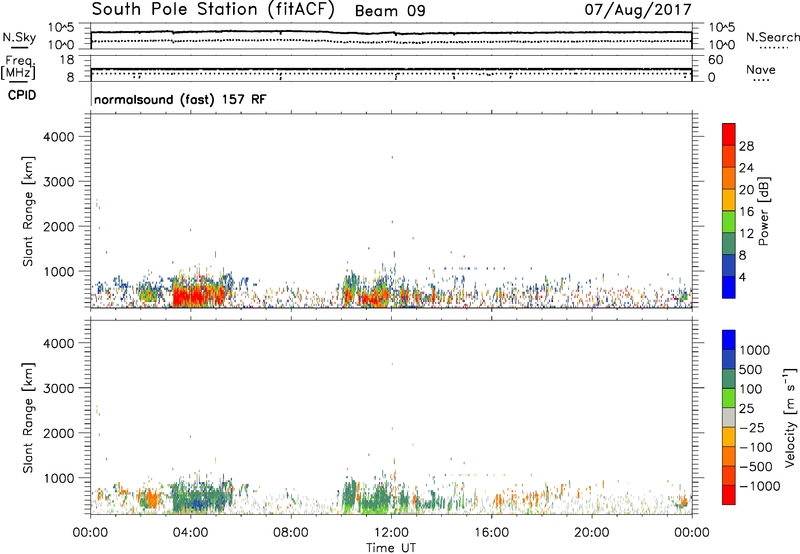
Task: Click the '20' power colorbar label
Action: (x=746, y=190)
